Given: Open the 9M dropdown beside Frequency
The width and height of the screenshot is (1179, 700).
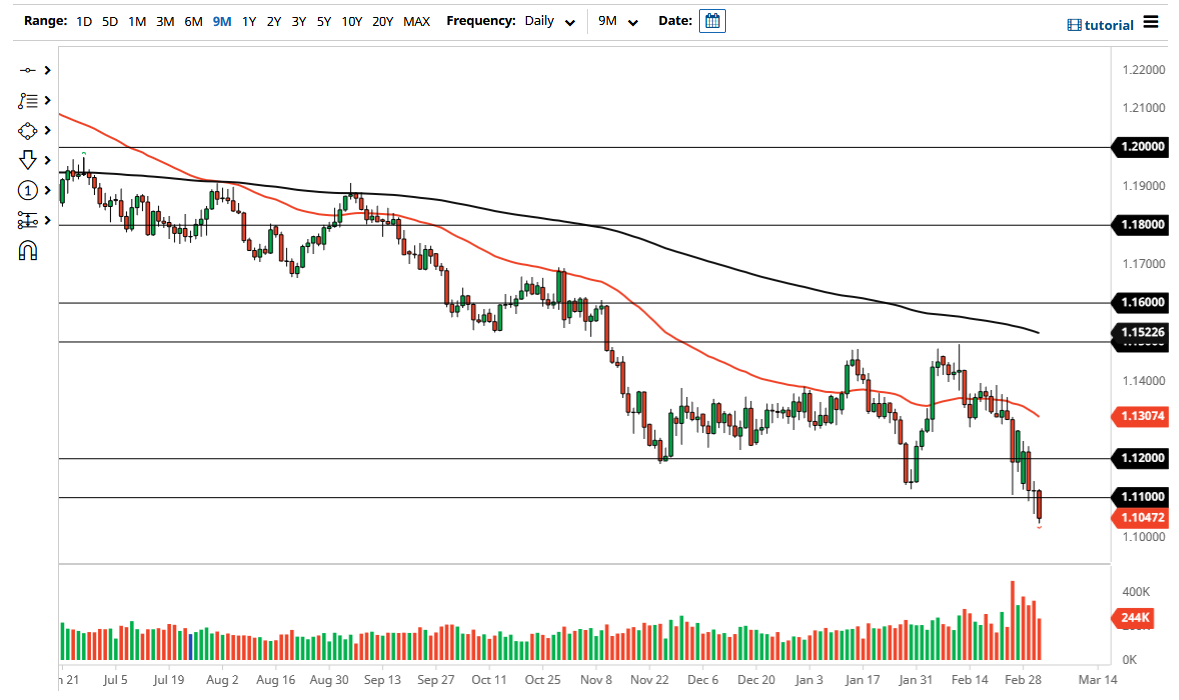Looking at the screenshot, I should tap(617, 21).
